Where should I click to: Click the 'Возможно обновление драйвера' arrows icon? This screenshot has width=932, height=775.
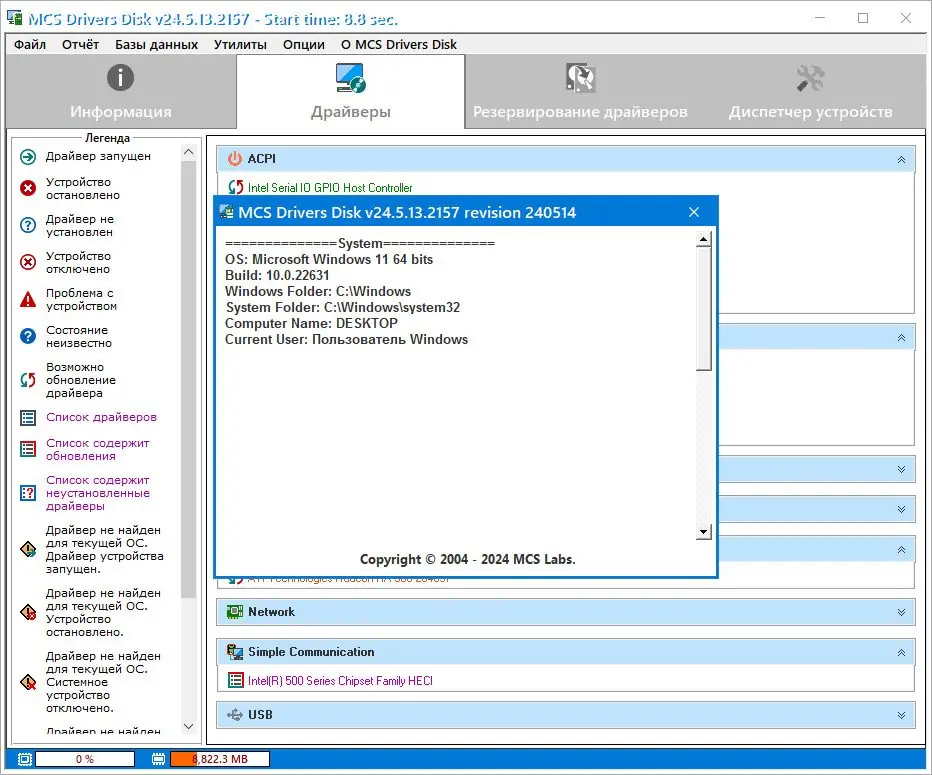click(28, 380)
